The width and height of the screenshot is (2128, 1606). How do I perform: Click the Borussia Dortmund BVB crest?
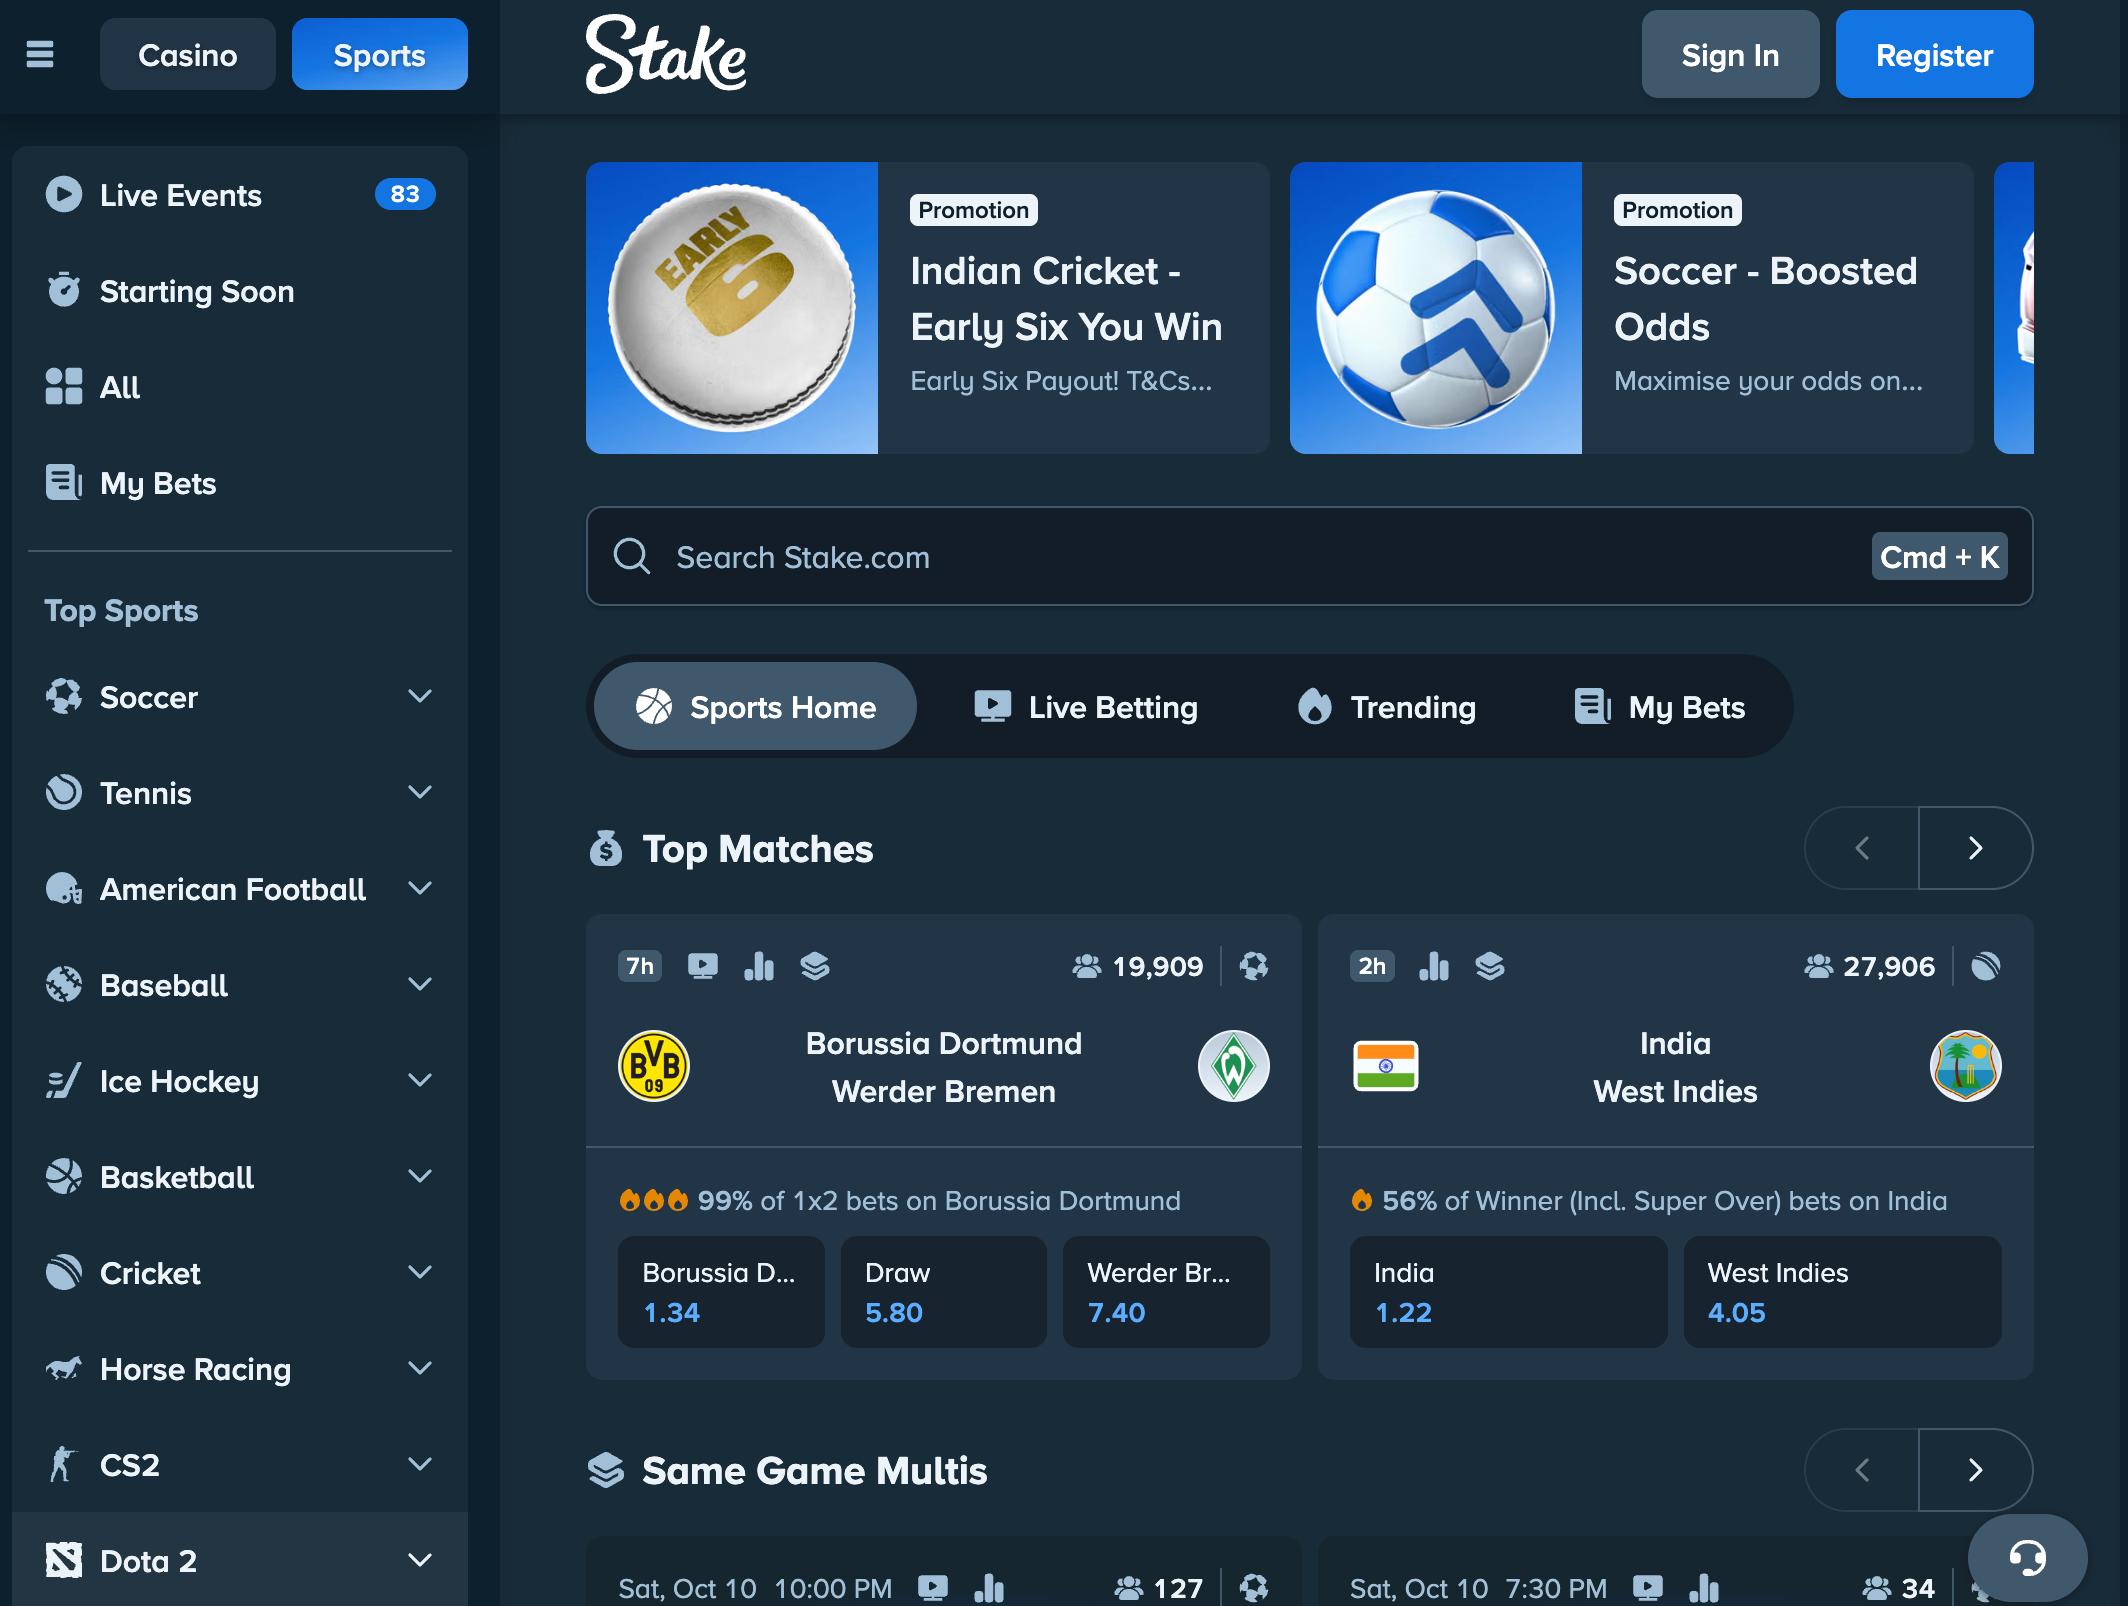pos(654,1066)
